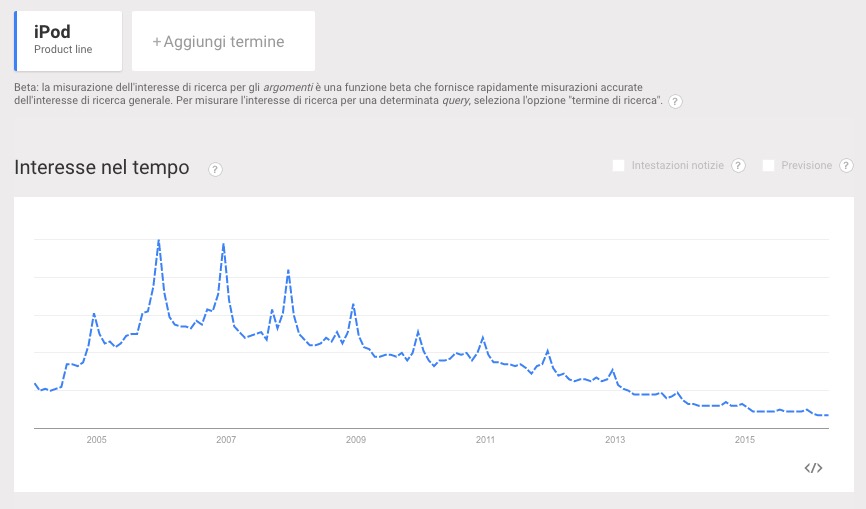866x509 pixels.
Task: Click the 2011 label on the time axis
Action: pos(485,439)
